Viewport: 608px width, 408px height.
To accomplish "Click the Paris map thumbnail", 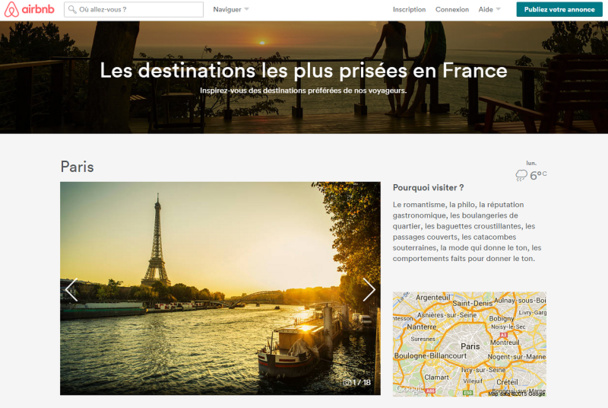I will [470, 344].
